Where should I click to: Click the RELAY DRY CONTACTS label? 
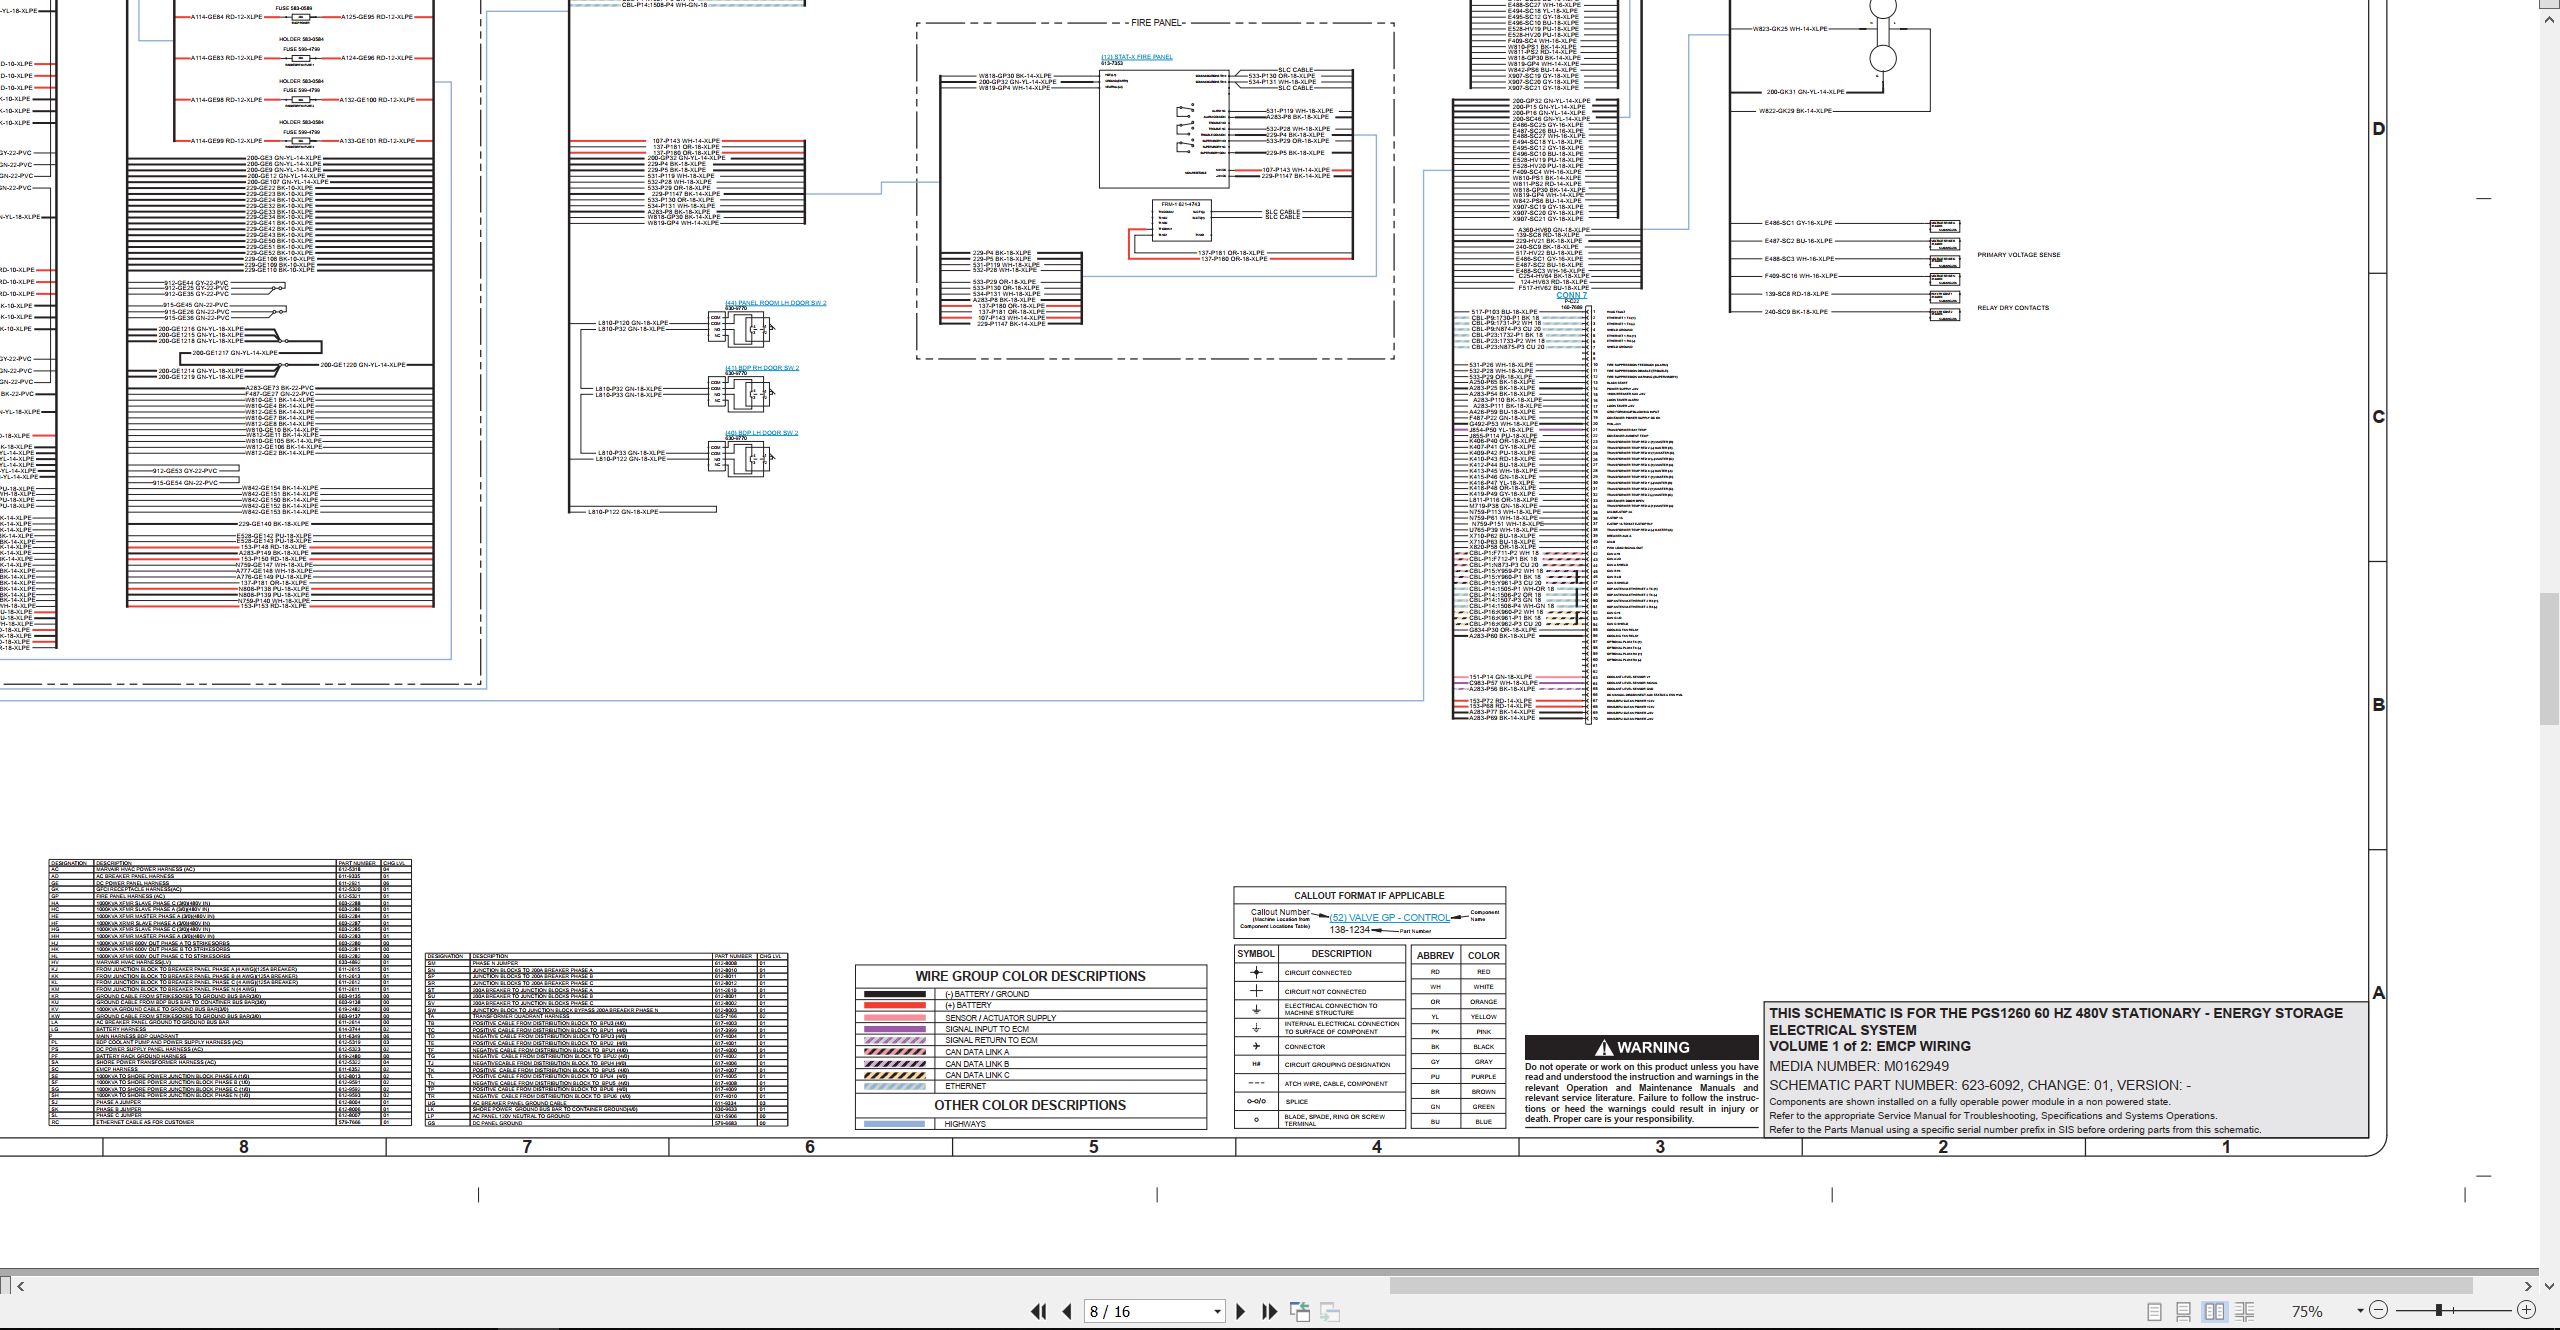tap(2013, 308)
